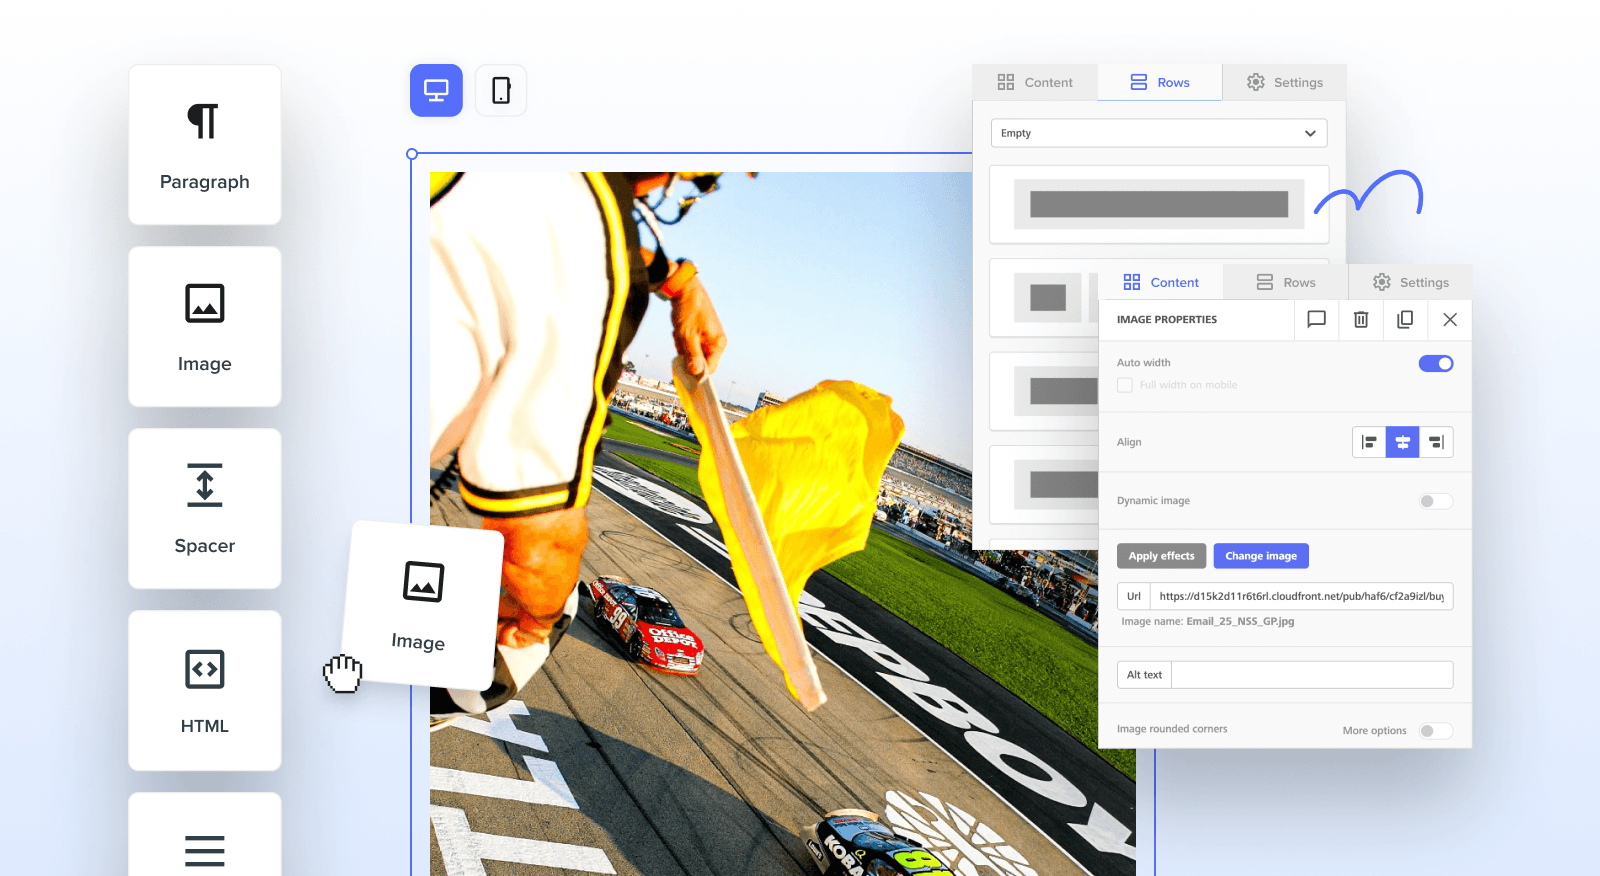The width and height of the screenshot is (1600, 876).
Task: Check Full width on mobile checkbox
Action: point(1125,386)
